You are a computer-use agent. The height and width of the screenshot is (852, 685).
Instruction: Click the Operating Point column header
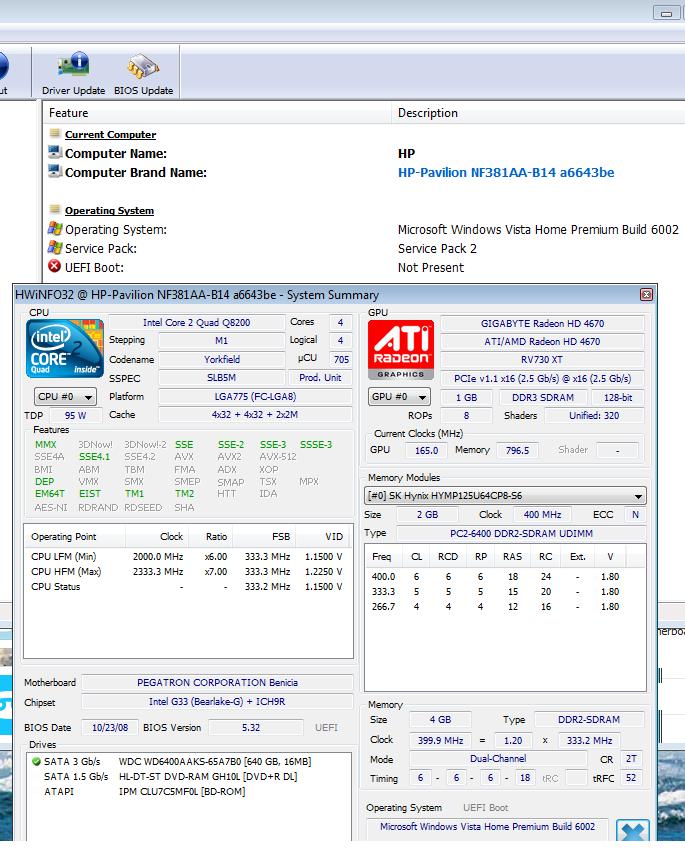[x=75, y=536]
